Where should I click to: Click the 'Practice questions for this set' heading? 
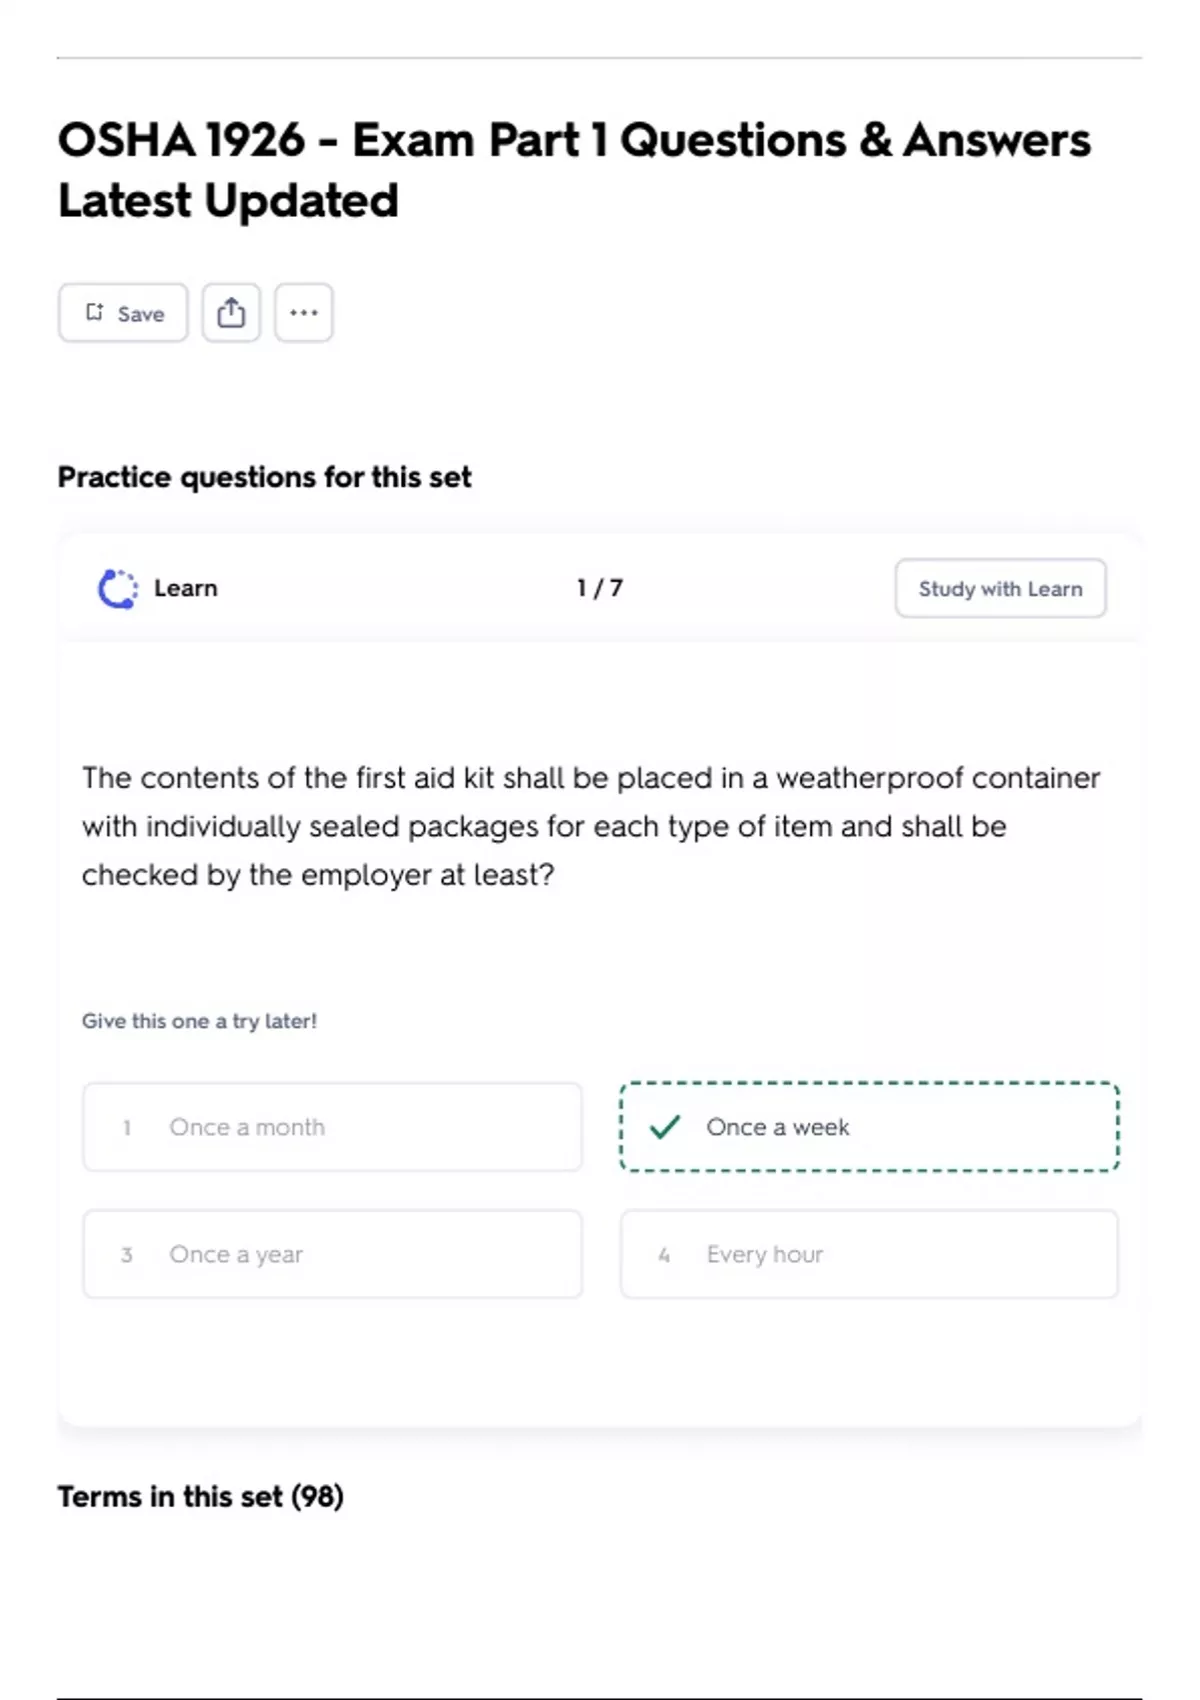click(x=264, y=477)
